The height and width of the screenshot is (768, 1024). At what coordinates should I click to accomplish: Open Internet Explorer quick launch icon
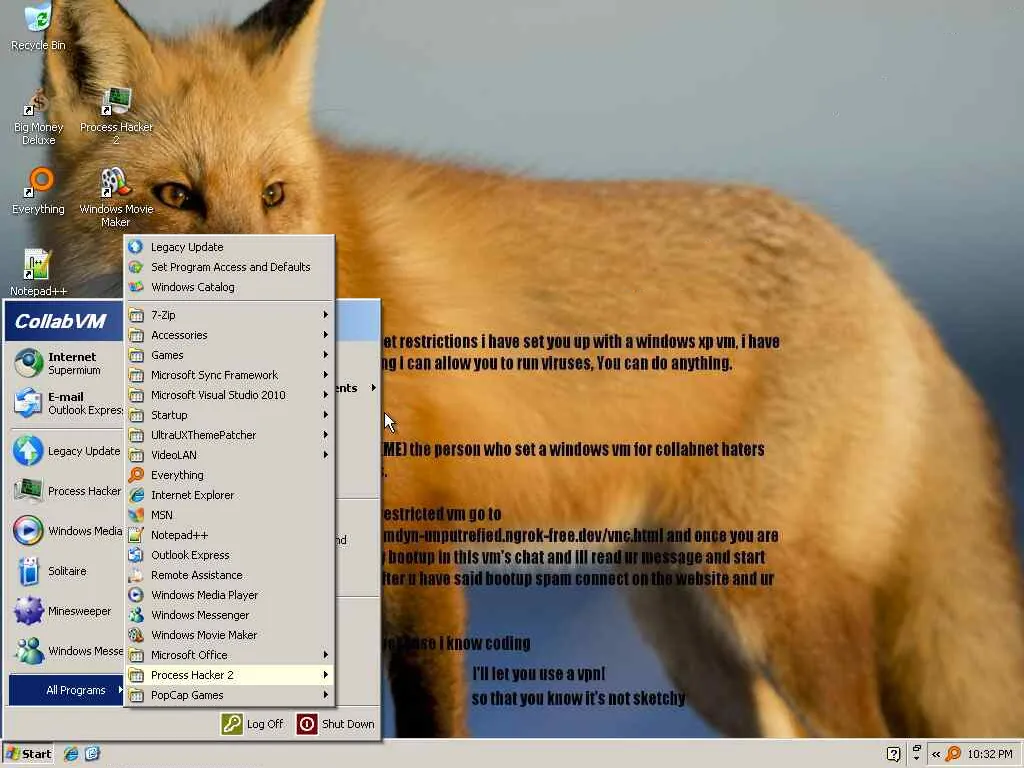click(71, 754)
